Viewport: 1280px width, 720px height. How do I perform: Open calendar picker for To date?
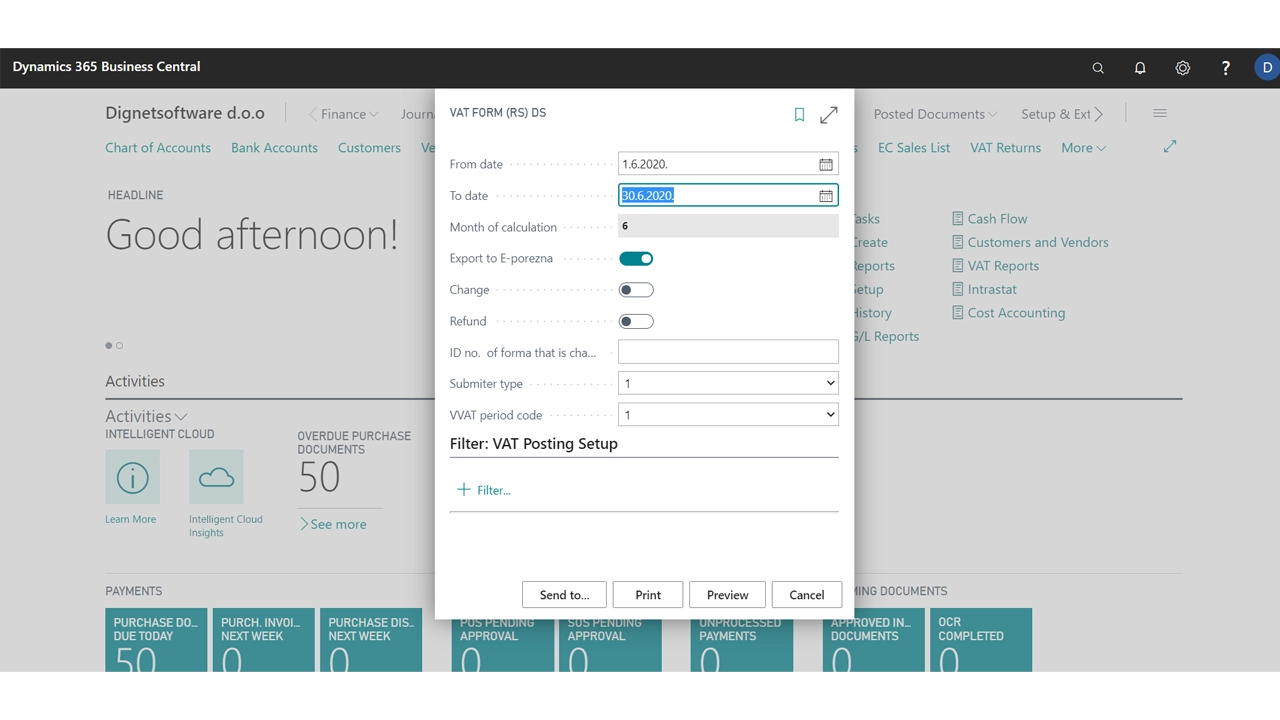(x=826, y=196)
